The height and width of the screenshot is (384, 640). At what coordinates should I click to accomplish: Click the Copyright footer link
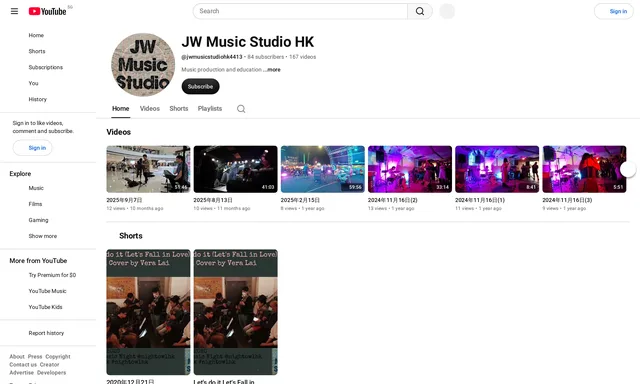click(x=58, y=357)
